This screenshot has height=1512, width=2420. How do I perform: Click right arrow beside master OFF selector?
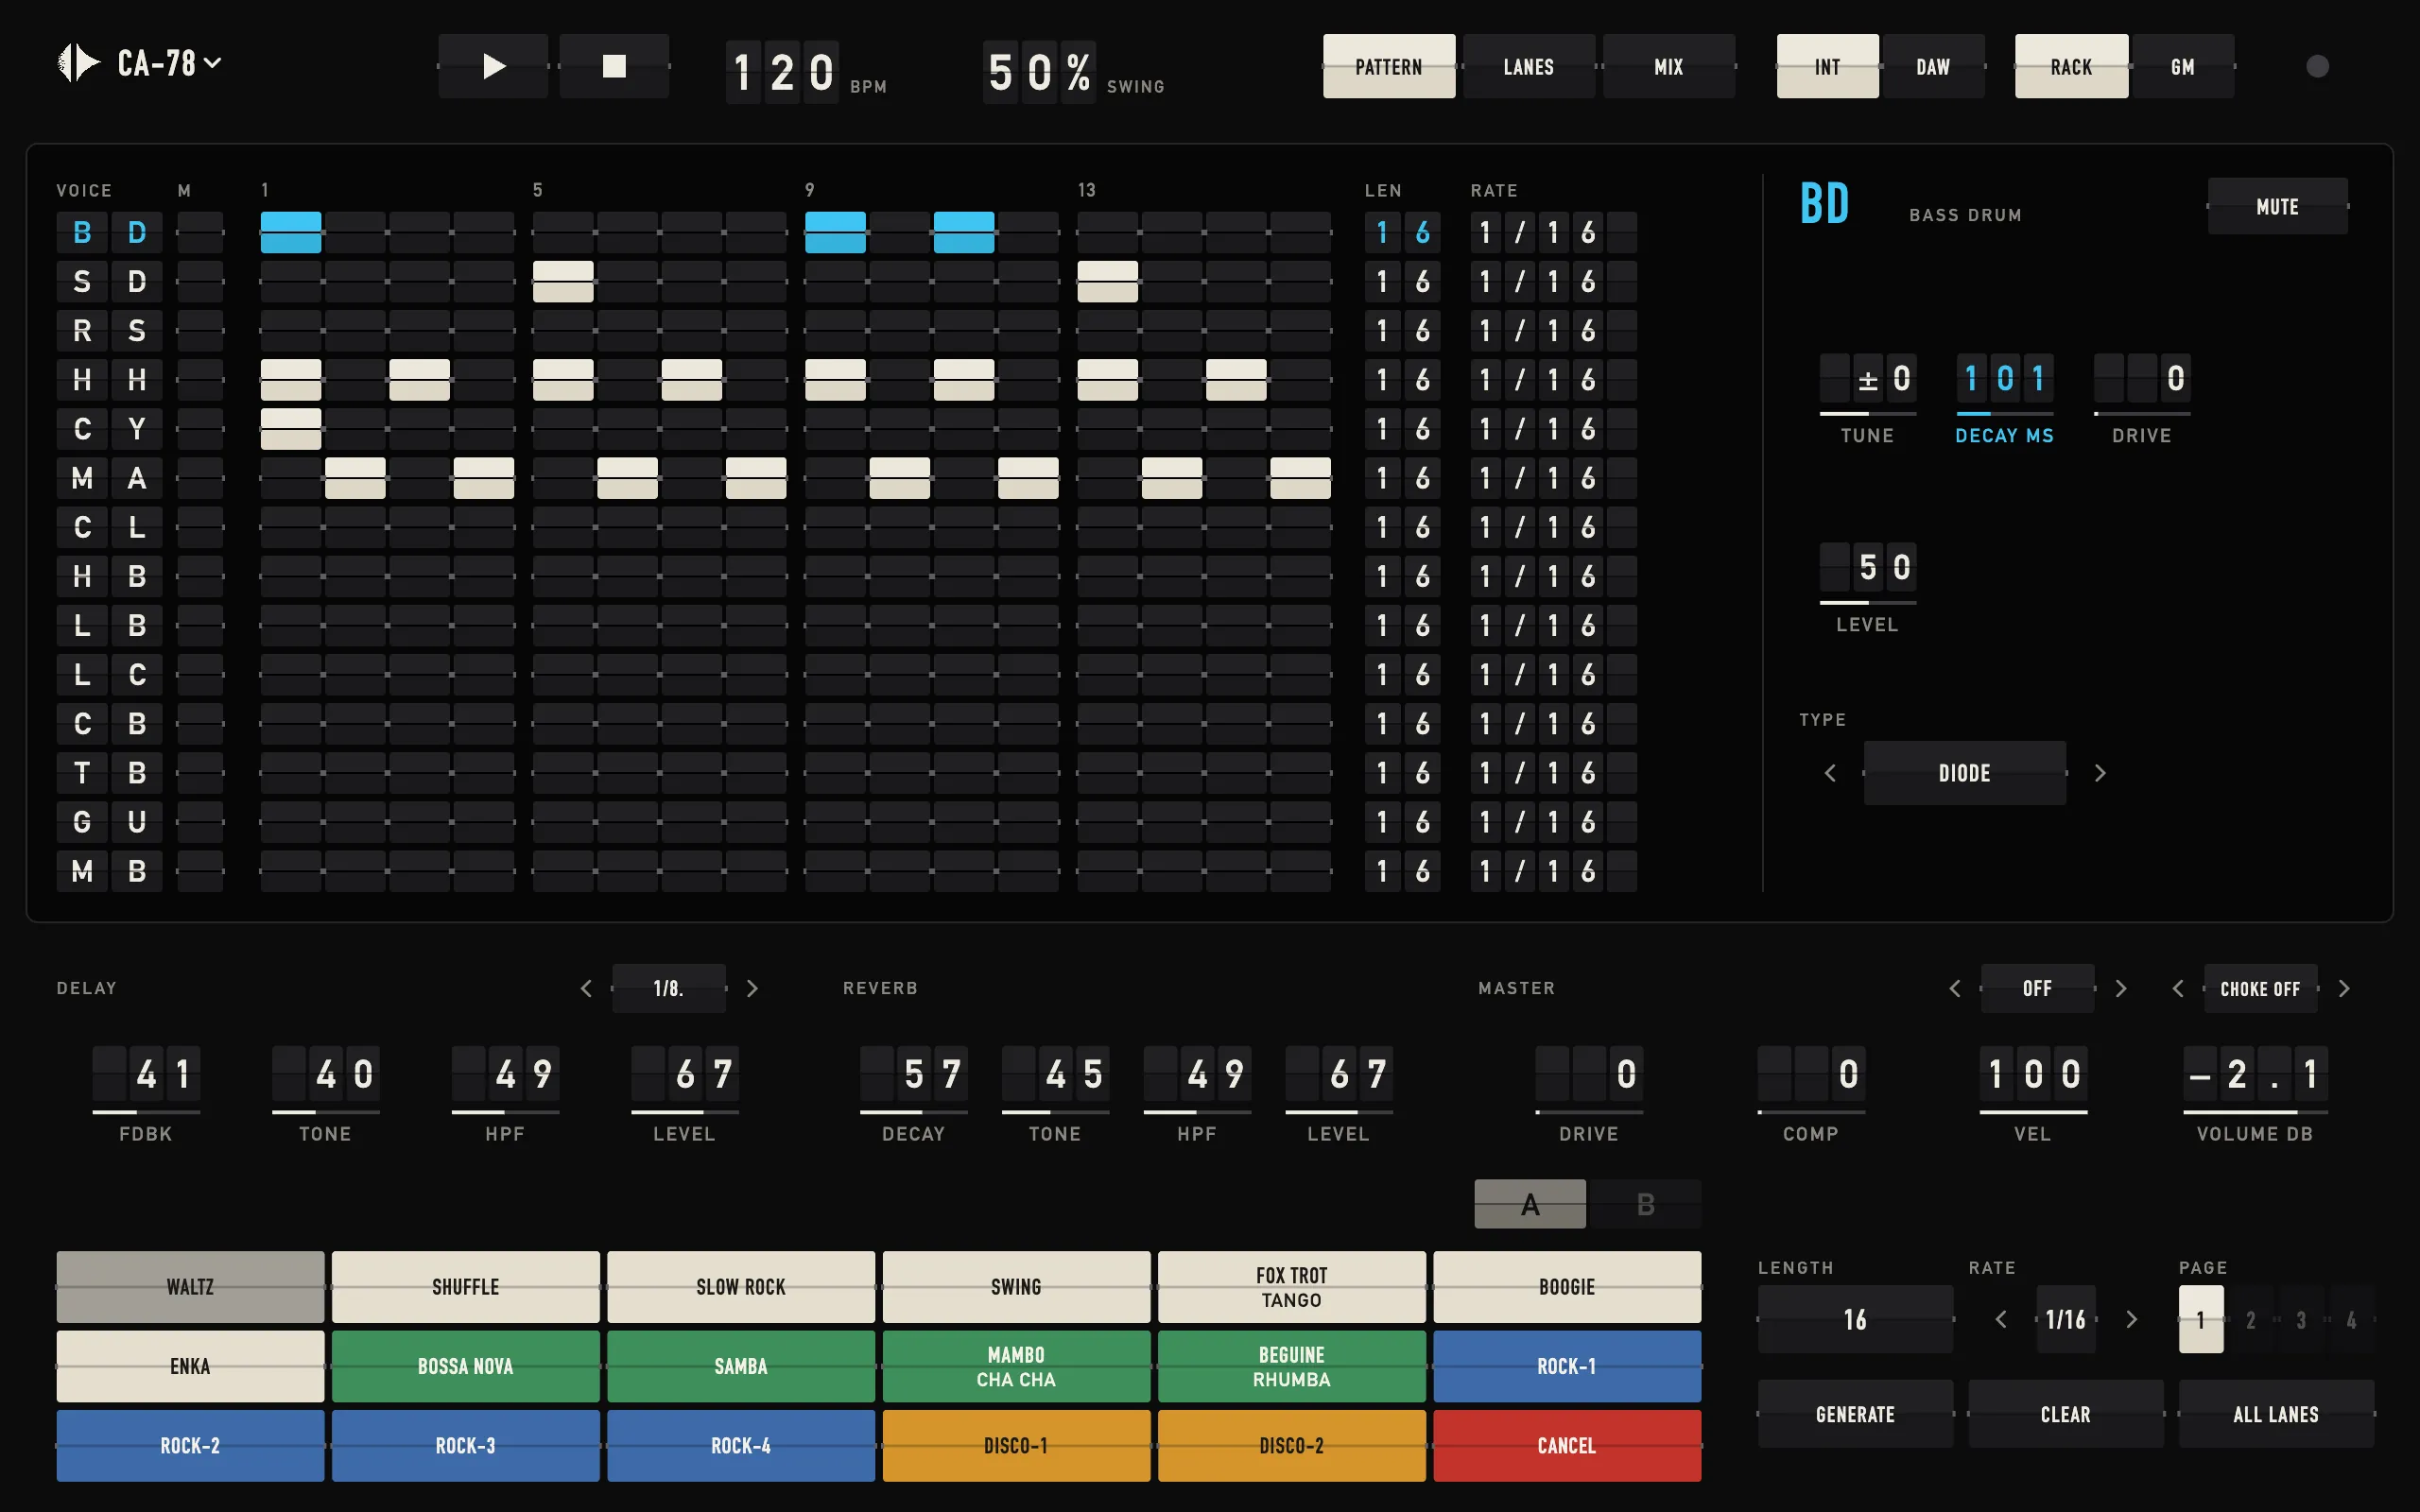click(2121, 988)
